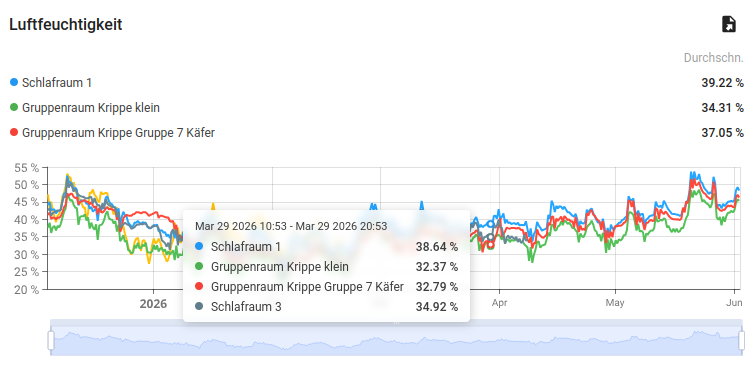Click the red Gruppe 7 Käfer legend dot
The height and width of the screenshot is (371, 753).
tap(14, 132)
